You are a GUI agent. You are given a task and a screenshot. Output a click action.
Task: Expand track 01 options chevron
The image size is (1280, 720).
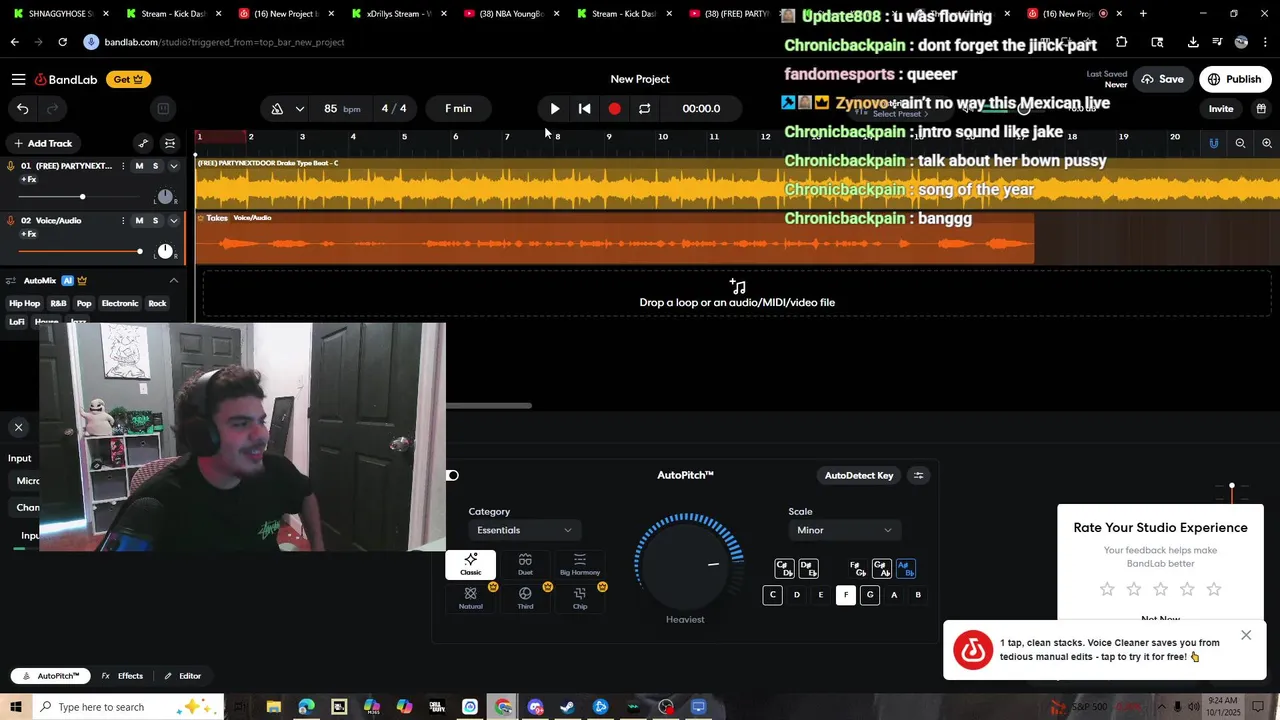click(x=173, y=166)
